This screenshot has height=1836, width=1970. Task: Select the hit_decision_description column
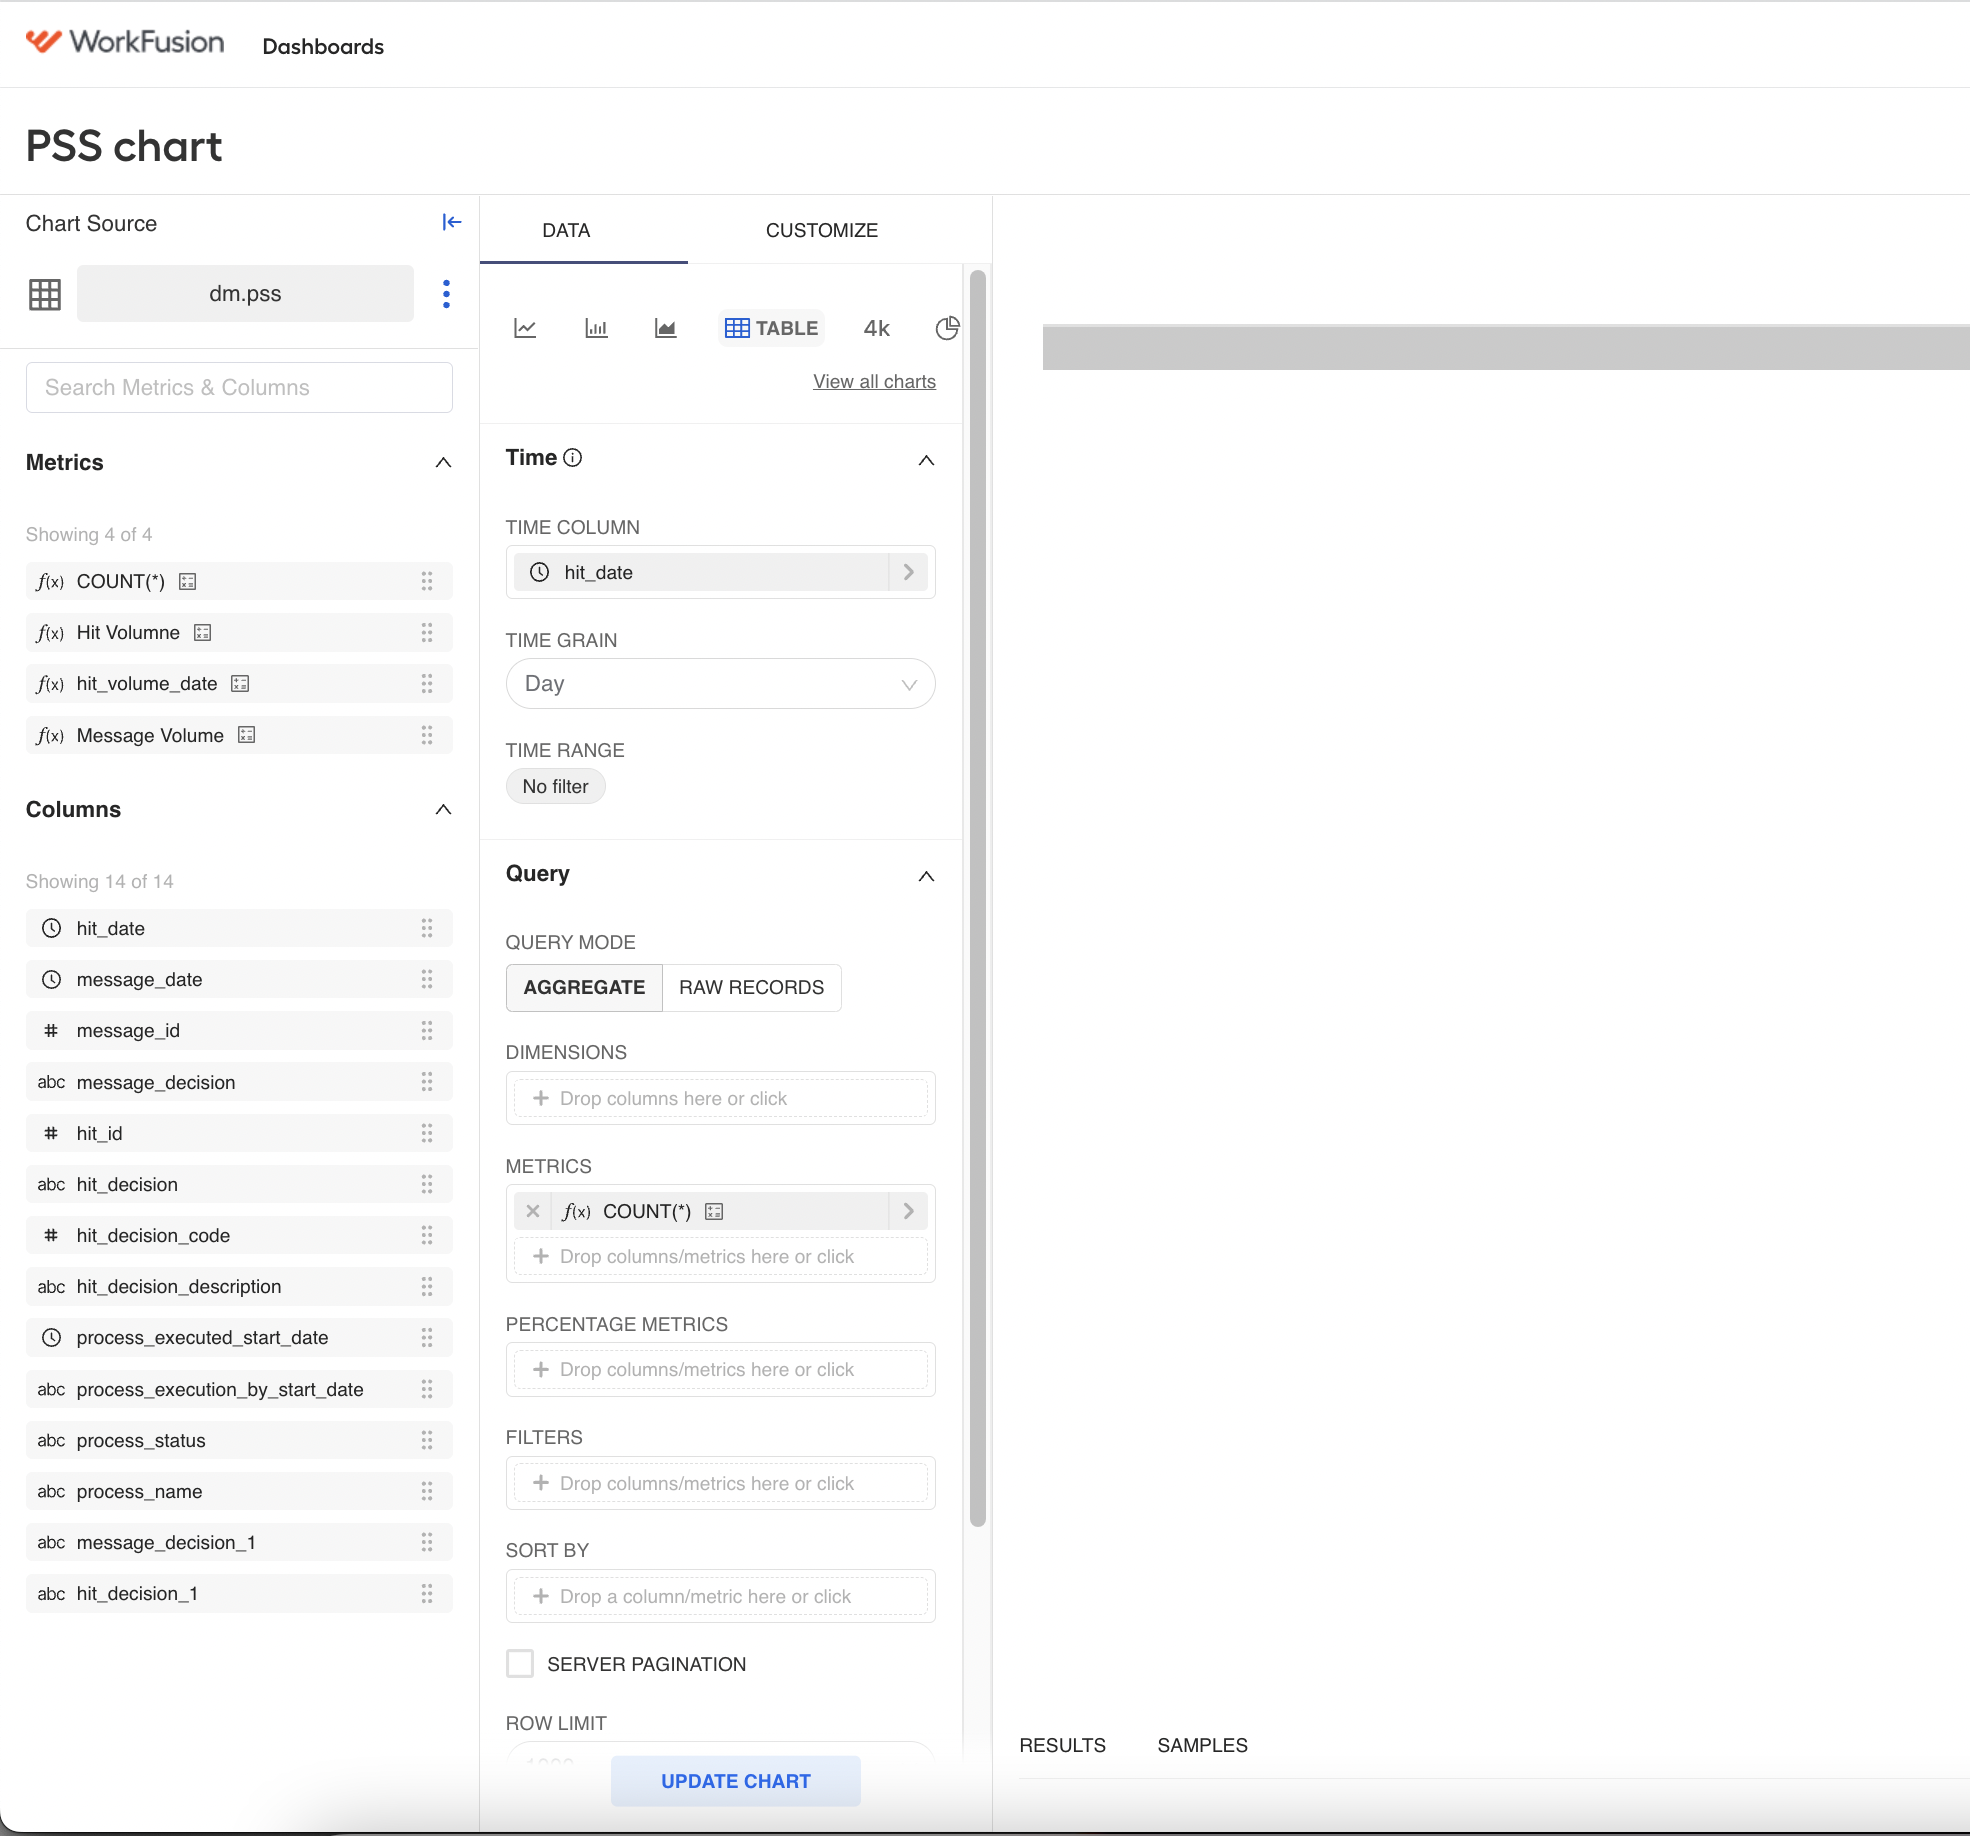coord(239,1286)
